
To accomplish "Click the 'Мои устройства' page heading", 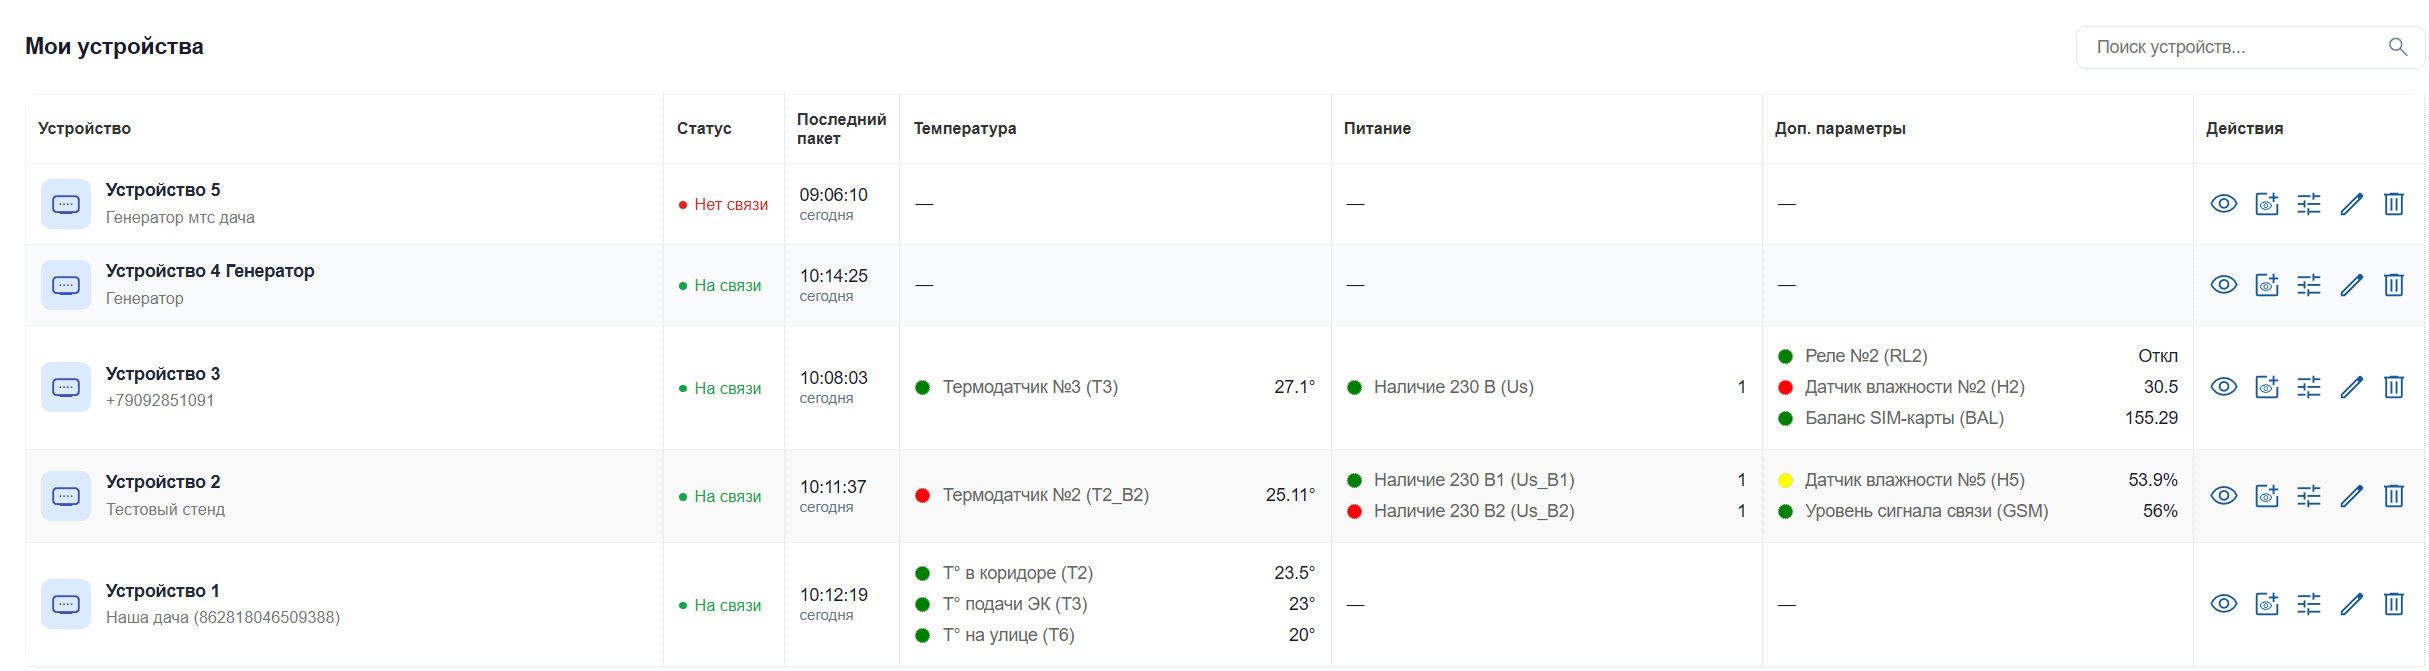I will click(x=114, y=47).
